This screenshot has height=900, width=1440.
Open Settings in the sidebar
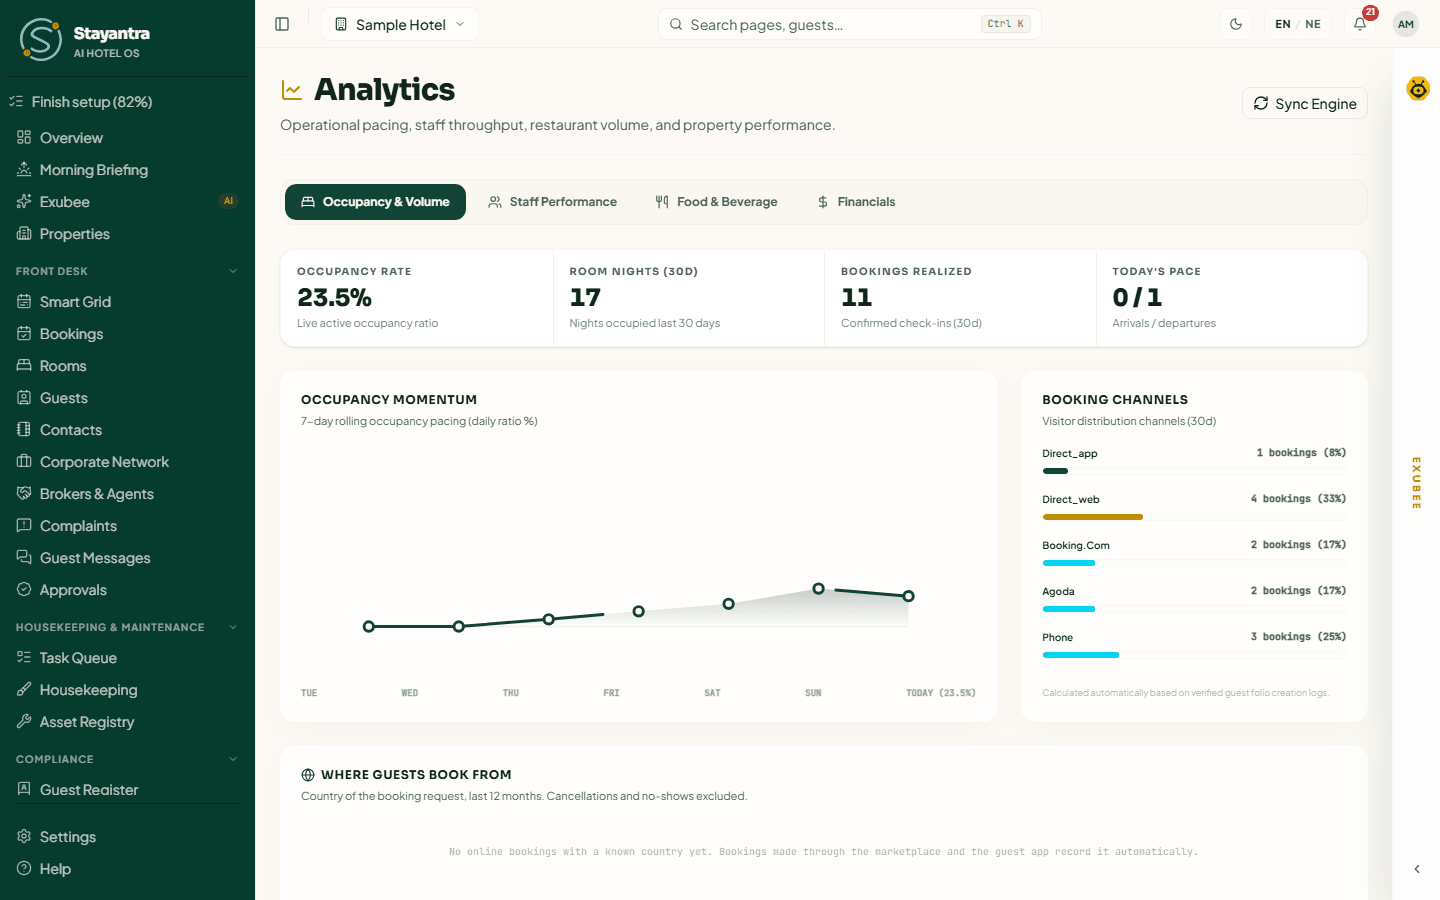coord(128,837)
